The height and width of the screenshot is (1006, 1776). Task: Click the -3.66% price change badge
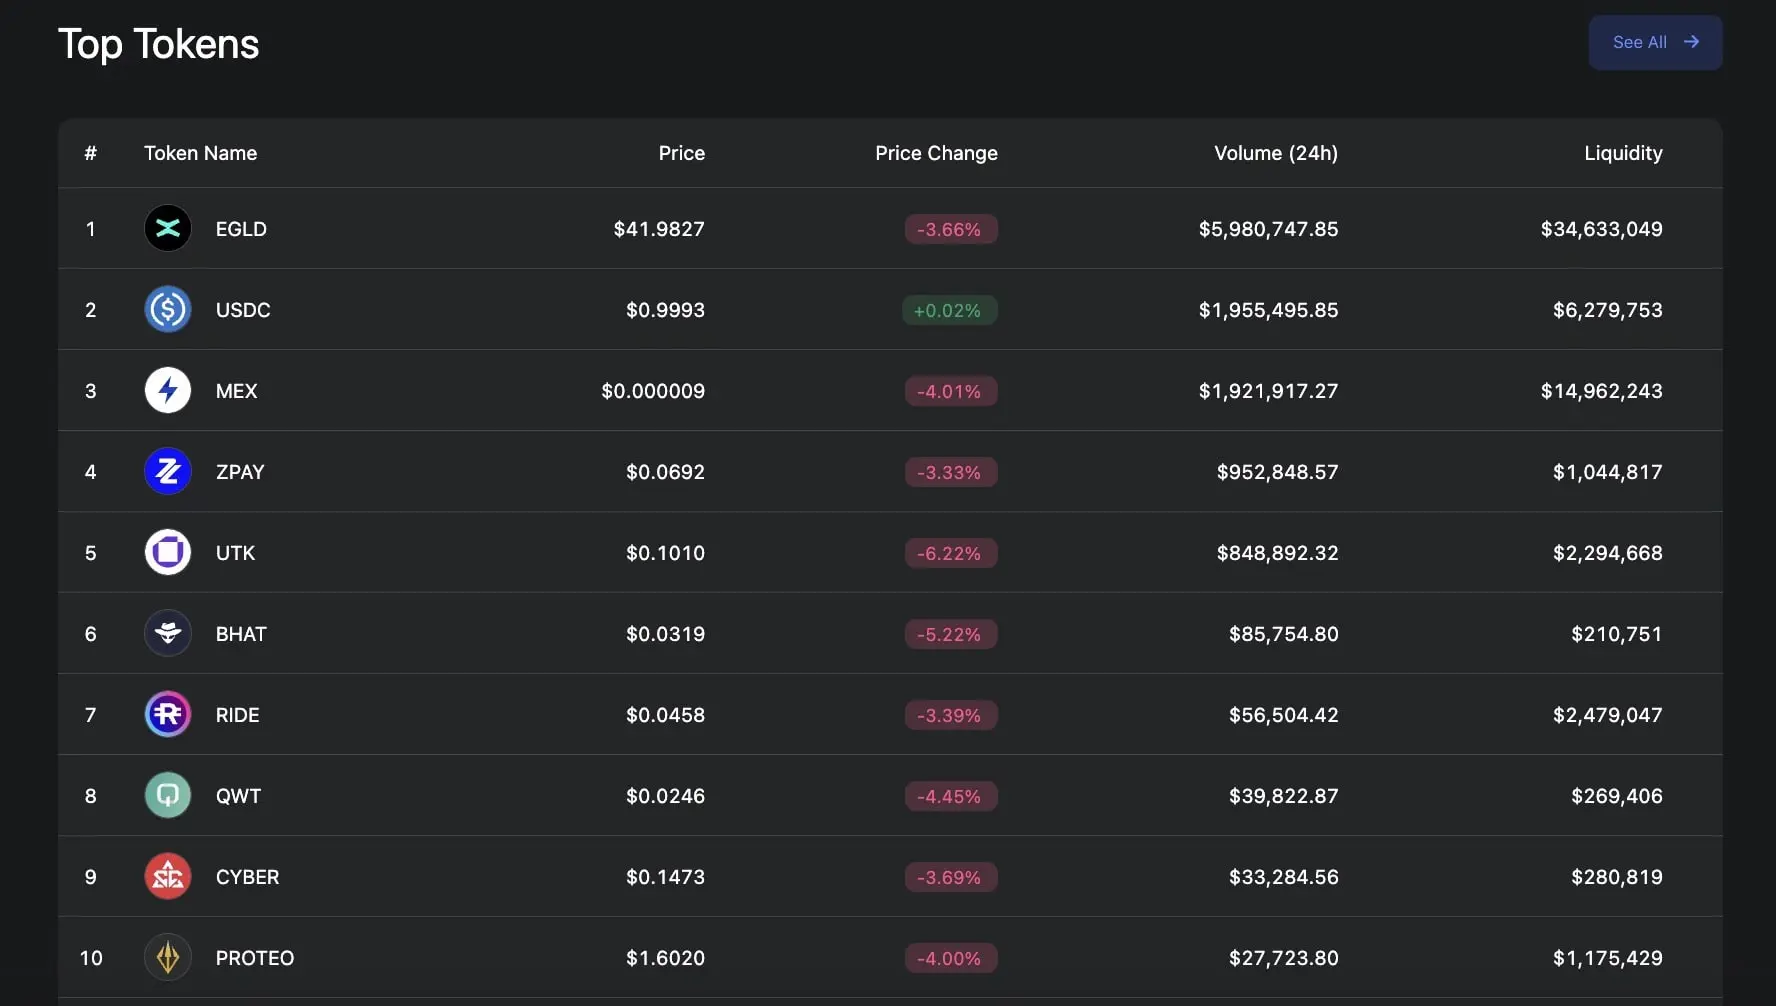(x=951, y=229)
